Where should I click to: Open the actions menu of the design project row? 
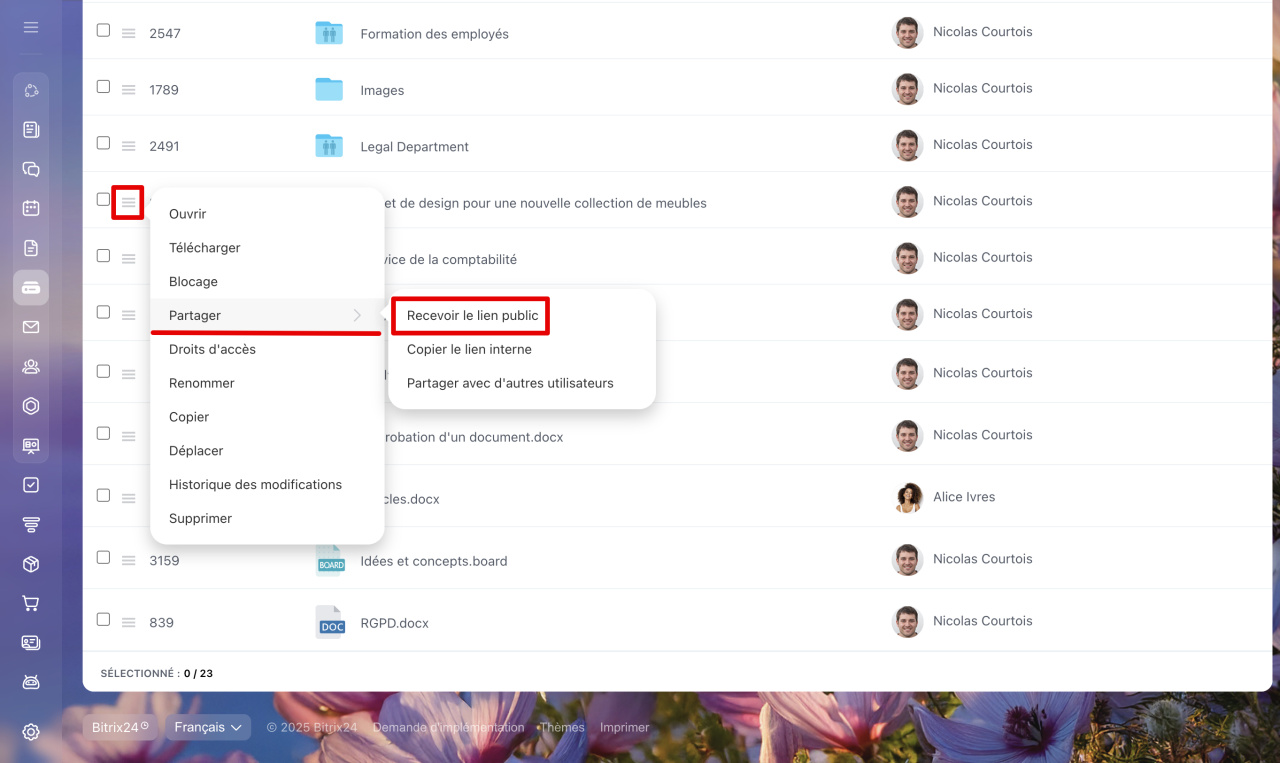pyautogui.click(x=128, y=202)
